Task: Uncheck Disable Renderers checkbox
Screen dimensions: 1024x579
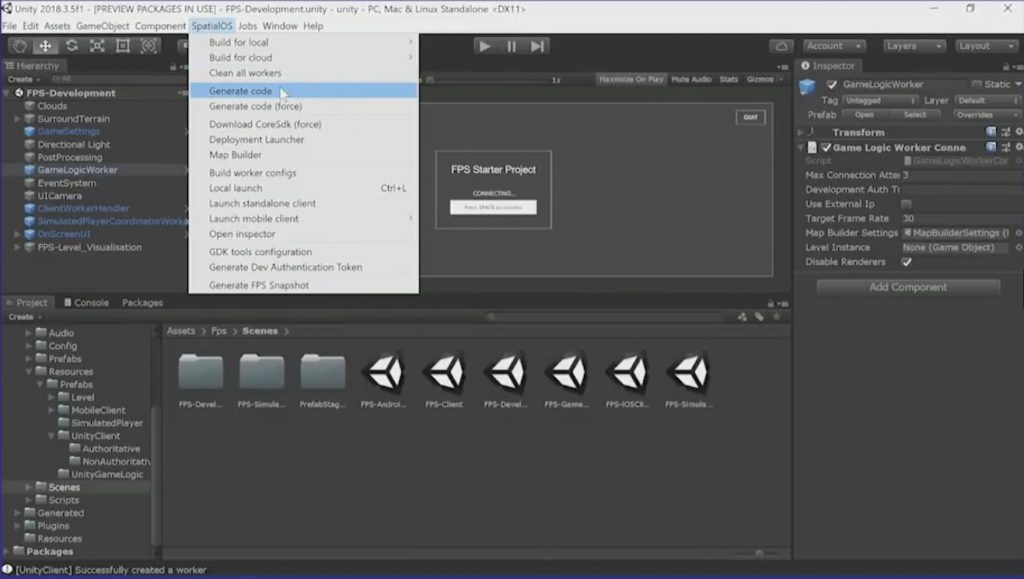Action: 906,262
